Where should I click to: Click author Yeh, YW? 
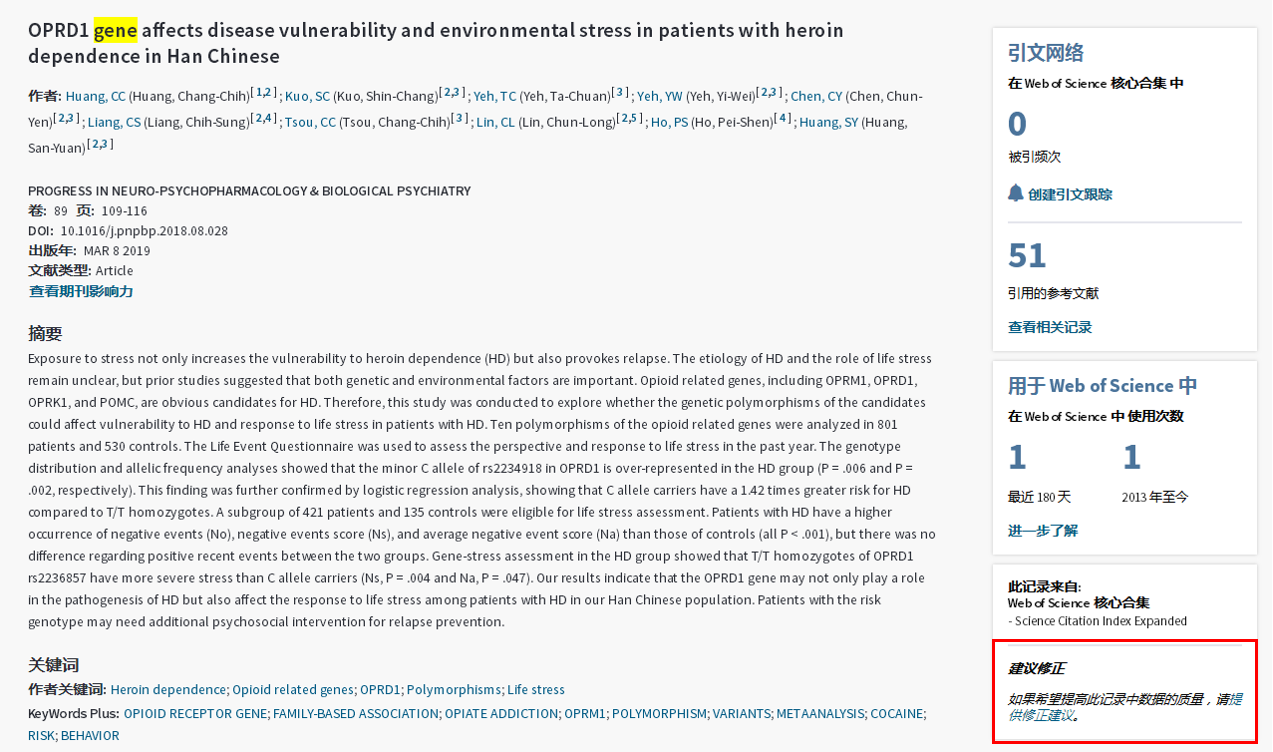(x=659, y=97)
